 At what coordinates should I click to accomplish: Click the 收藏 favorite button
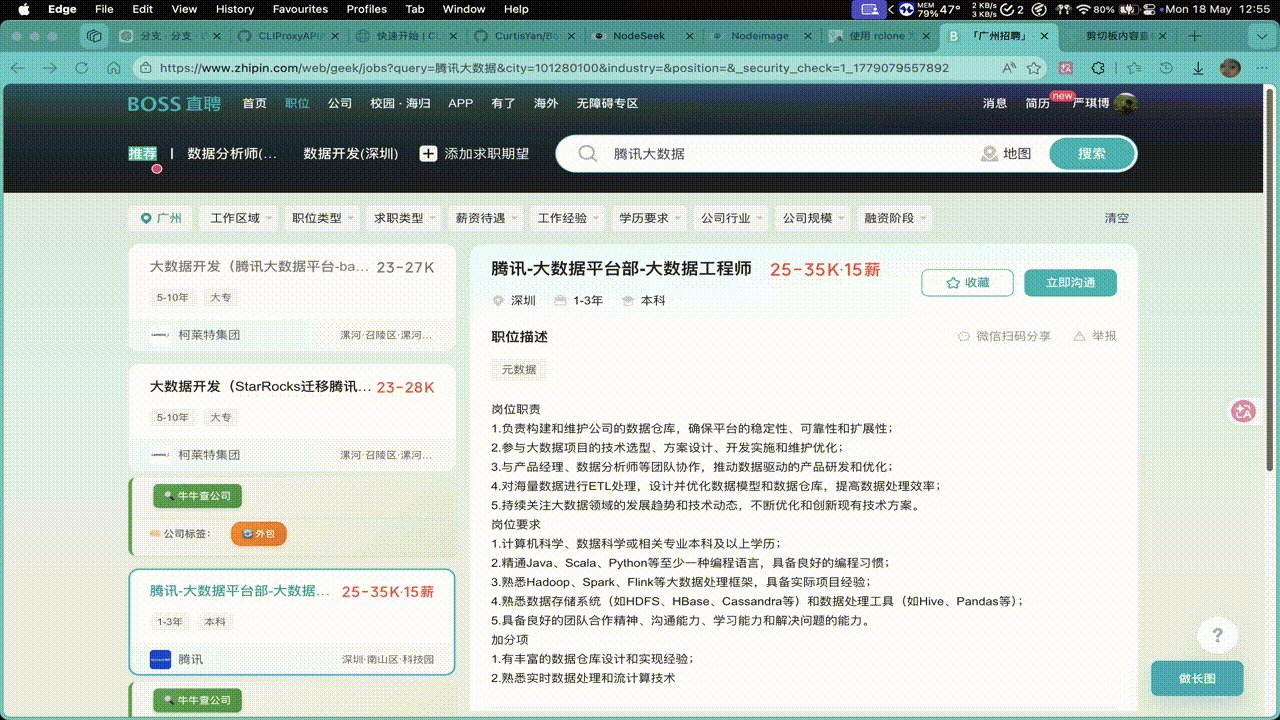click(x=967, y=283)
